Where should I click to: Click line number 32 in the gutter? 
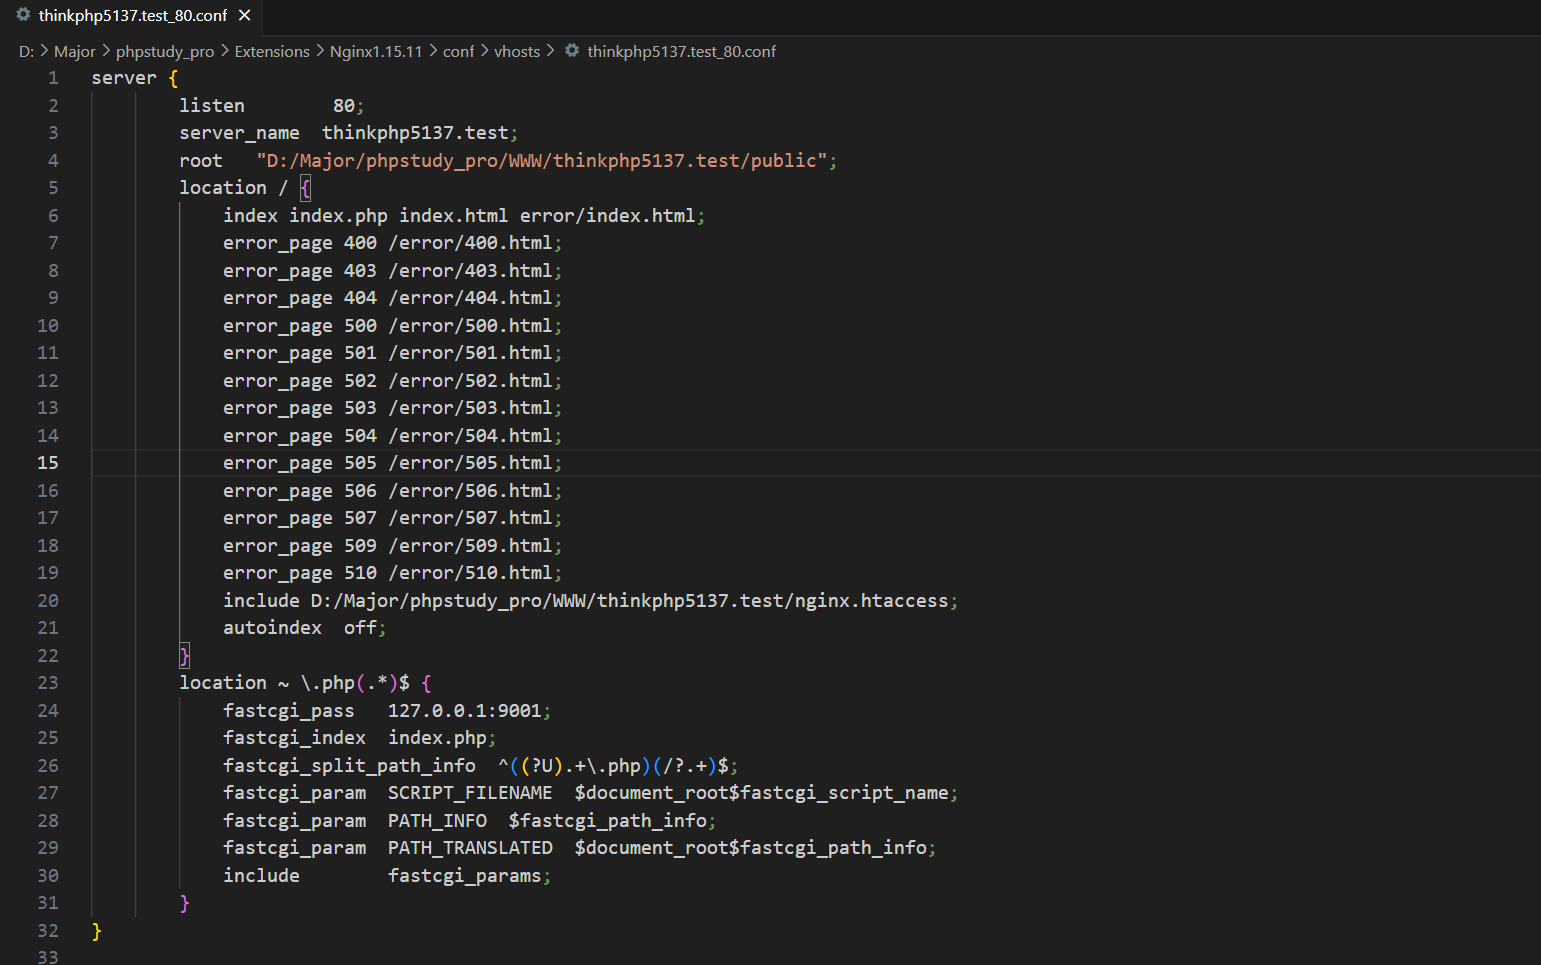48,931
